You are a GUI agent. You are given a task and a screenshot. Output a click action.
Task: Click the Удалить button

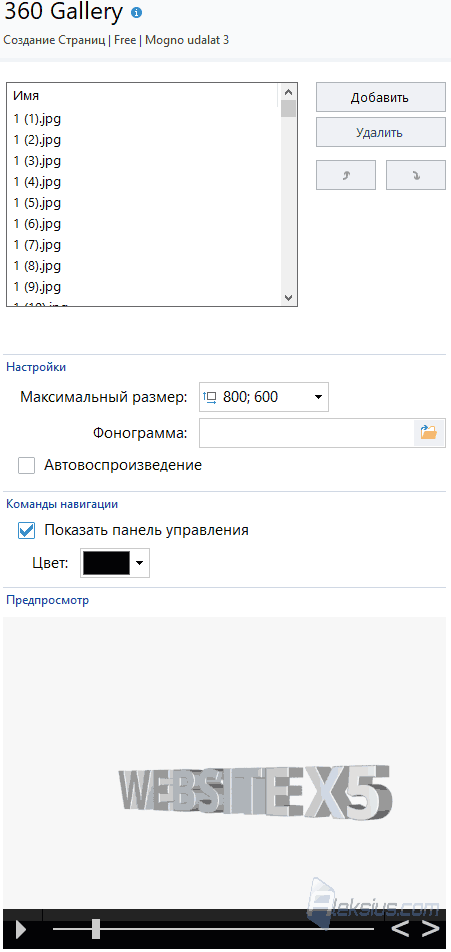click(381, 132)
